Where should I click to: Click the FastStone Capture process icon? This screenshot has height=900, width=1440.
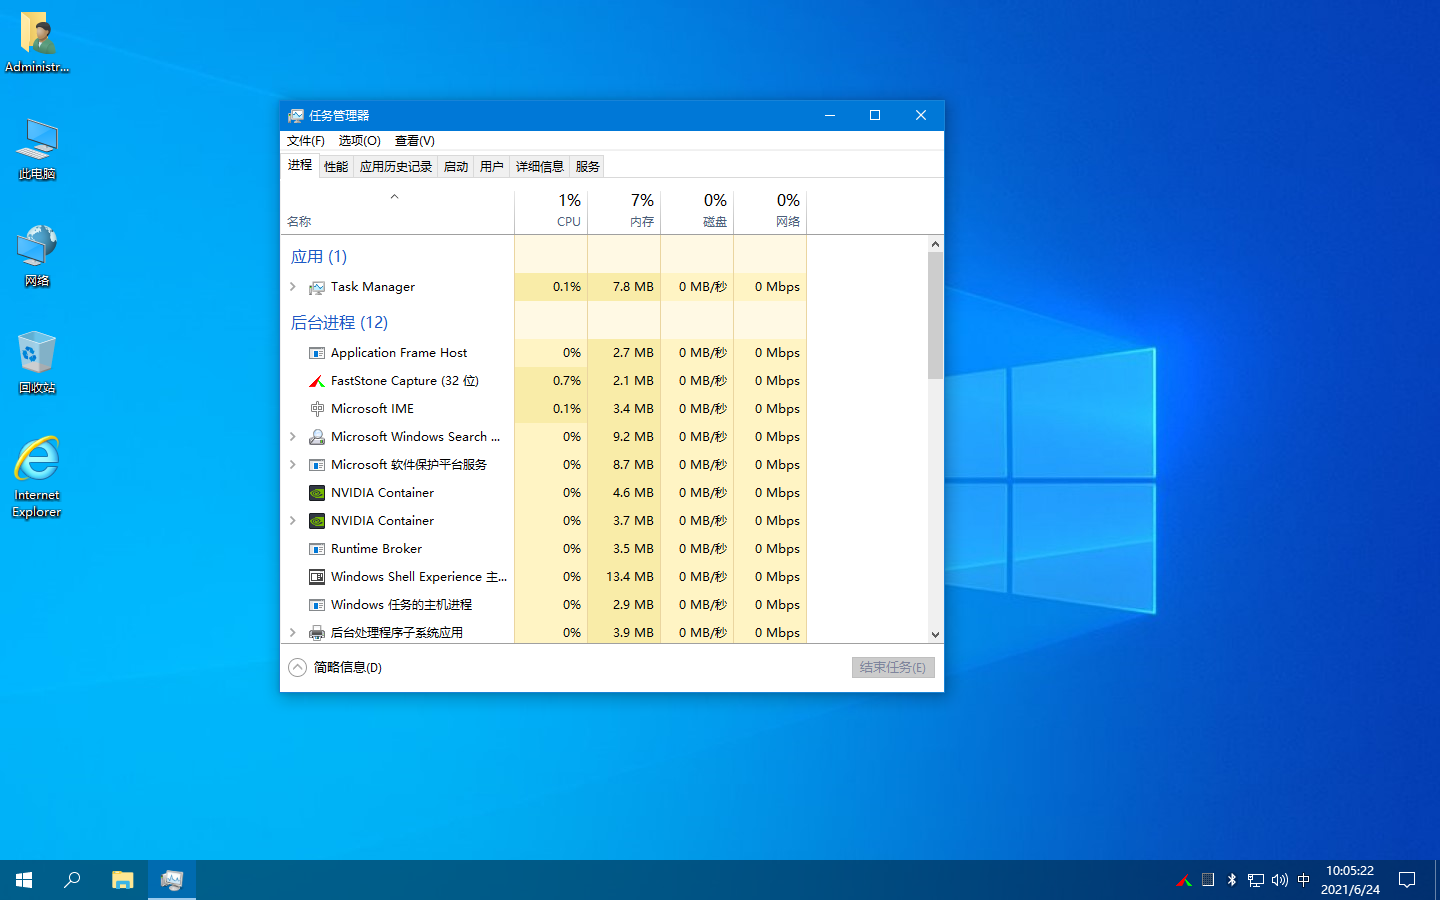click(317, 381)
